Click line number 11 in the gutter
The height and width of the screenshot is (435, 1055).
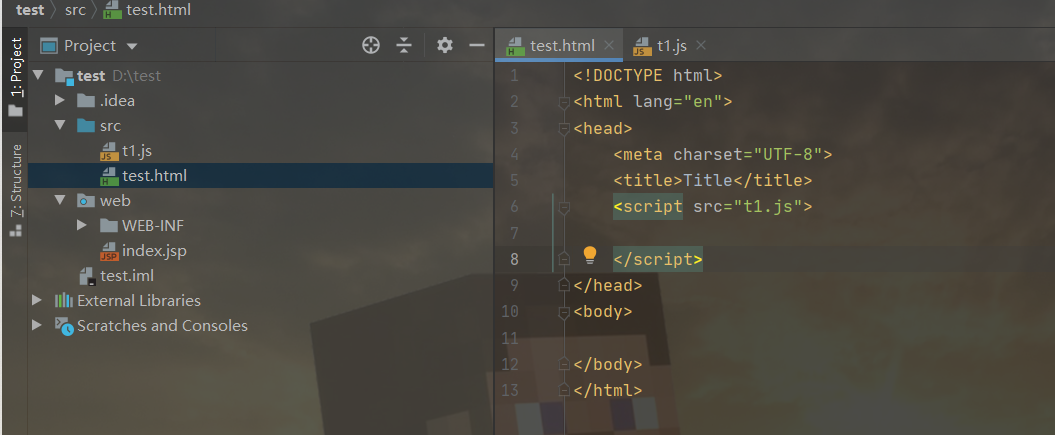point(511,338)
